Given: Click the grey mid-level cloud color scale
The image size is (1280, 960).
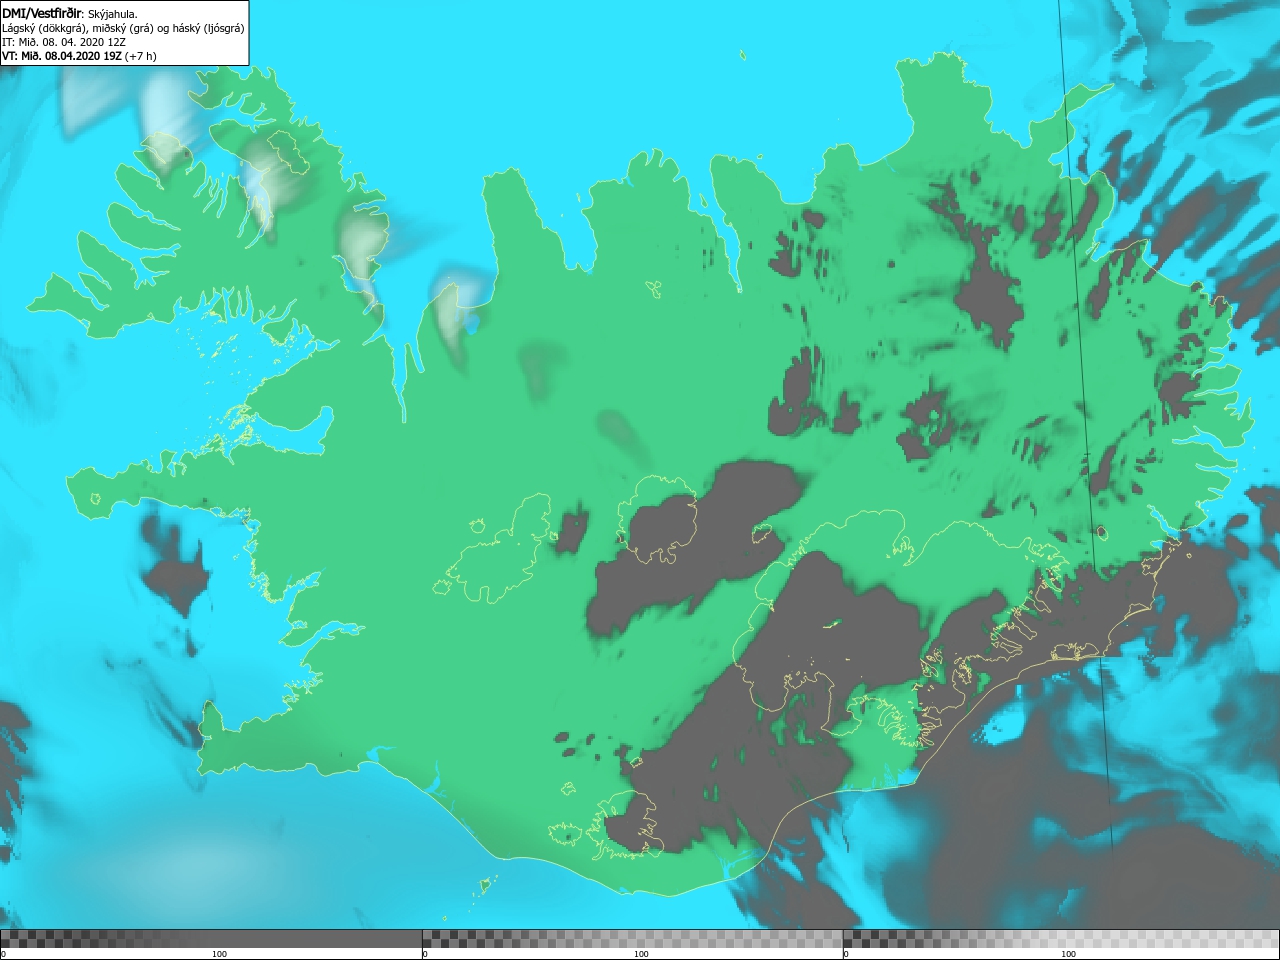Looking at the screenshot, I should pos(633,939).
